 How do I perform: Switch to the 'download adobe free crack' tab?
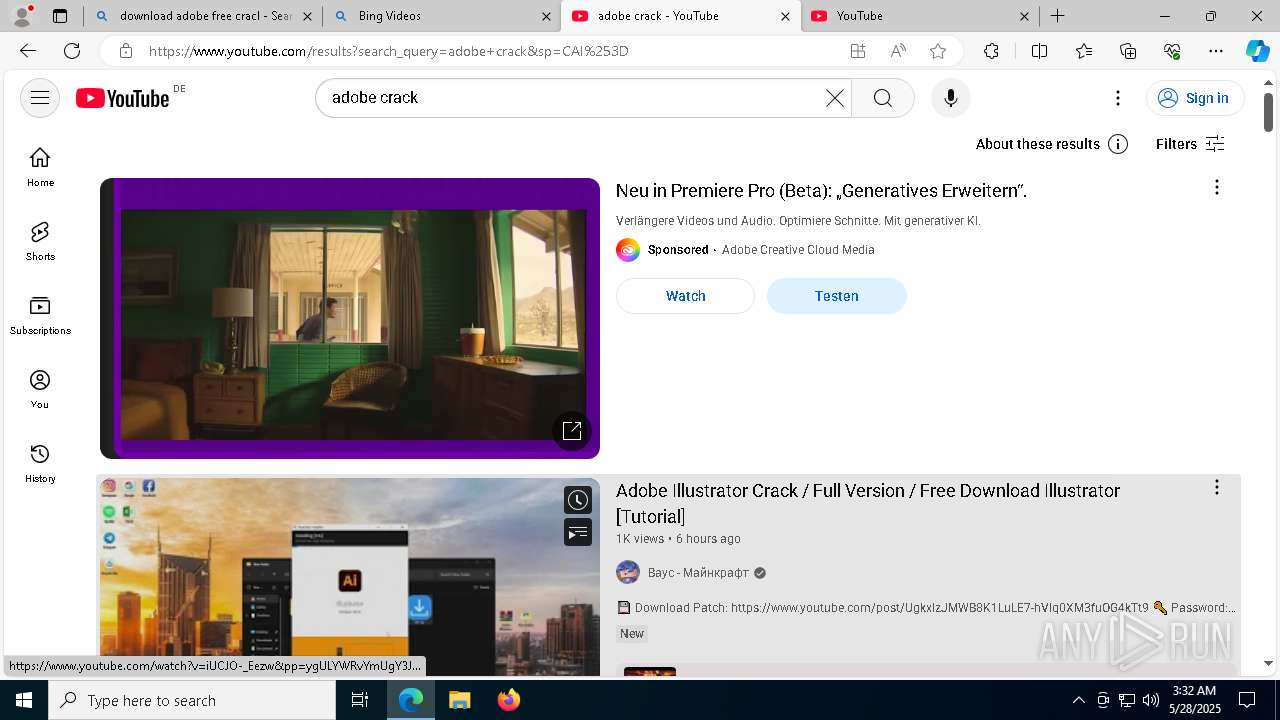[203, 16]
